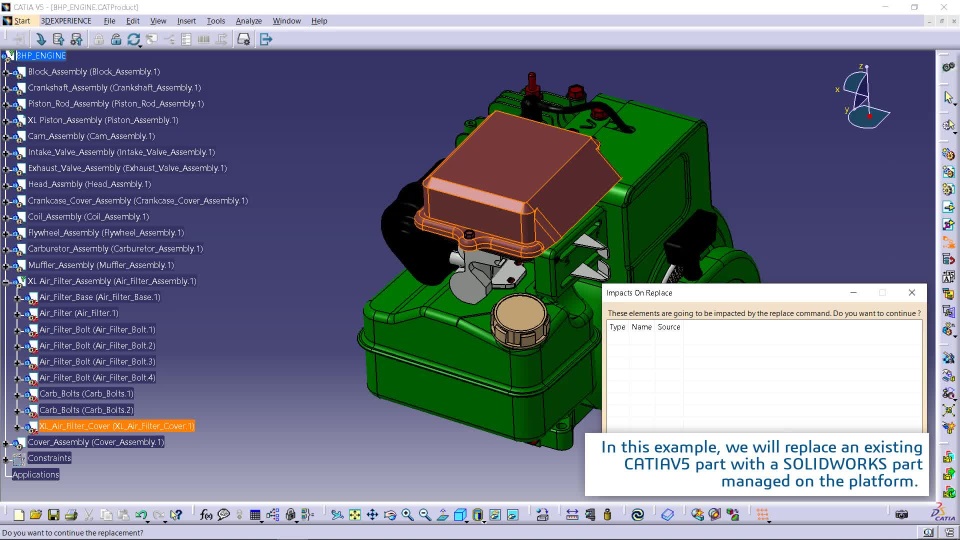Click the Open folder icon
The width and height of the screenshot is (960, 540).
pos(36,515)
